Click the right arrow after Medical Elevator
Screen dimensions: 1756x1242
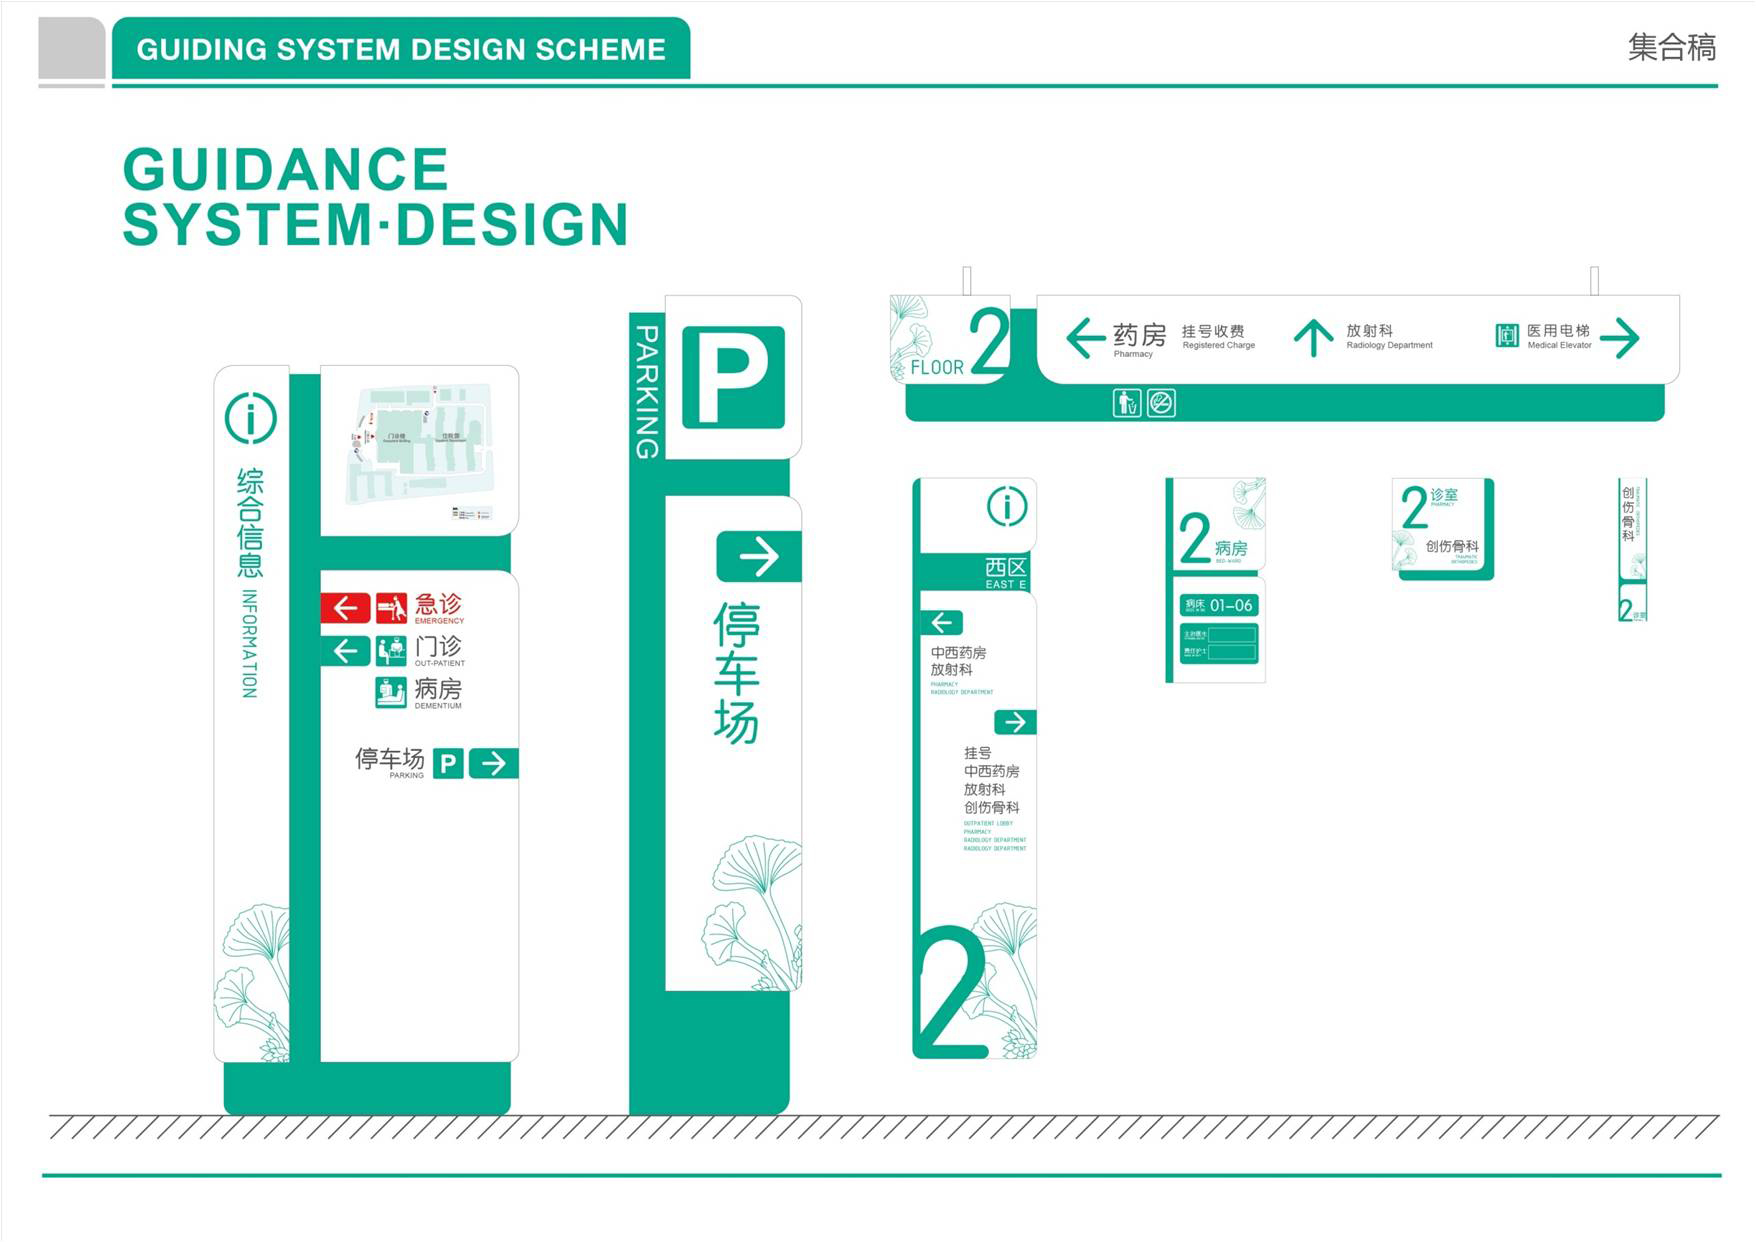(x=1620, y=338)
